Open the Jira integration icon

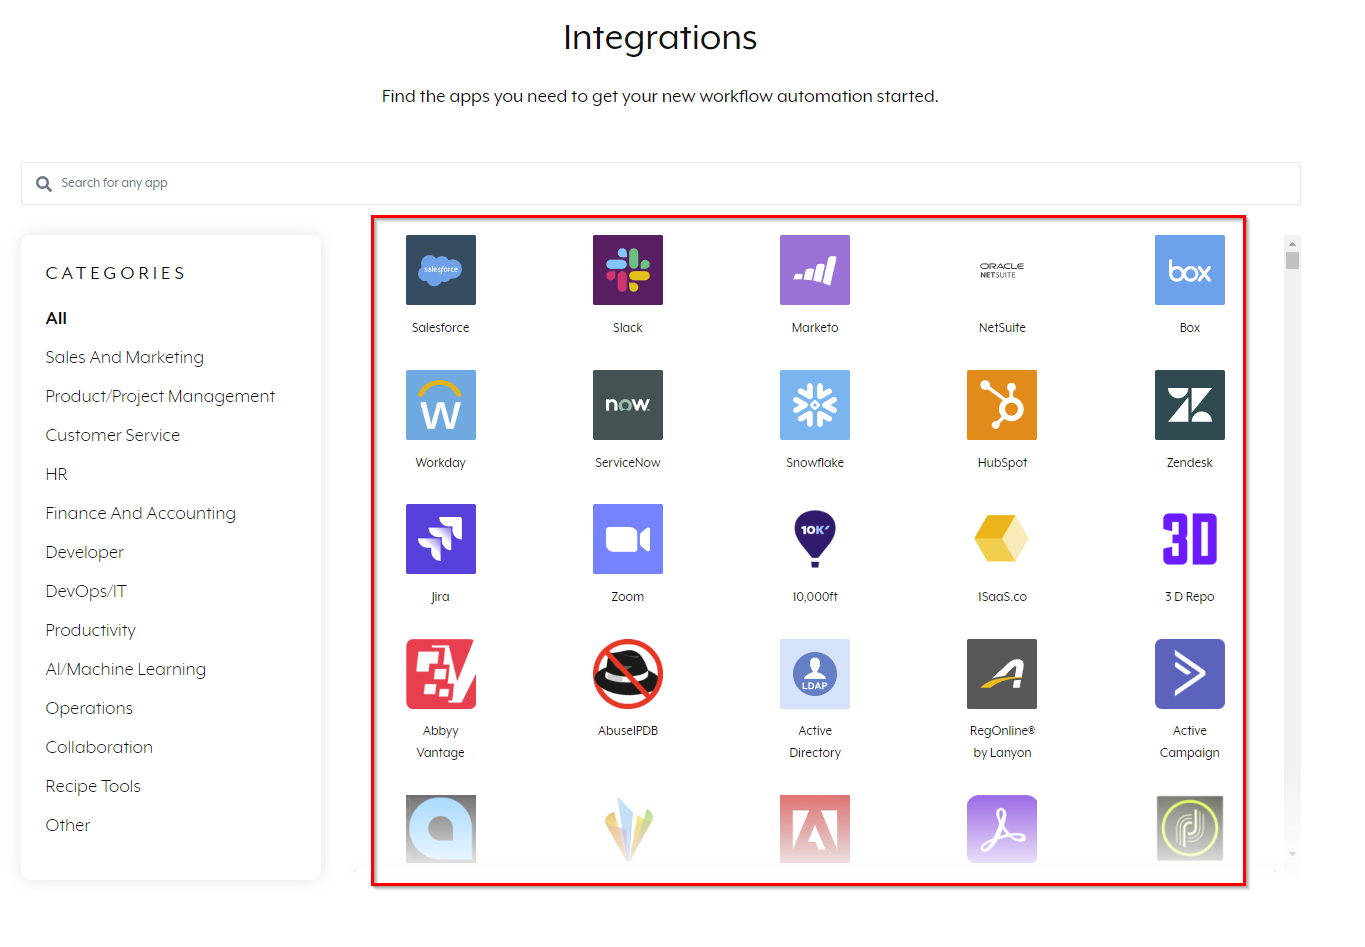click(440, 539)
